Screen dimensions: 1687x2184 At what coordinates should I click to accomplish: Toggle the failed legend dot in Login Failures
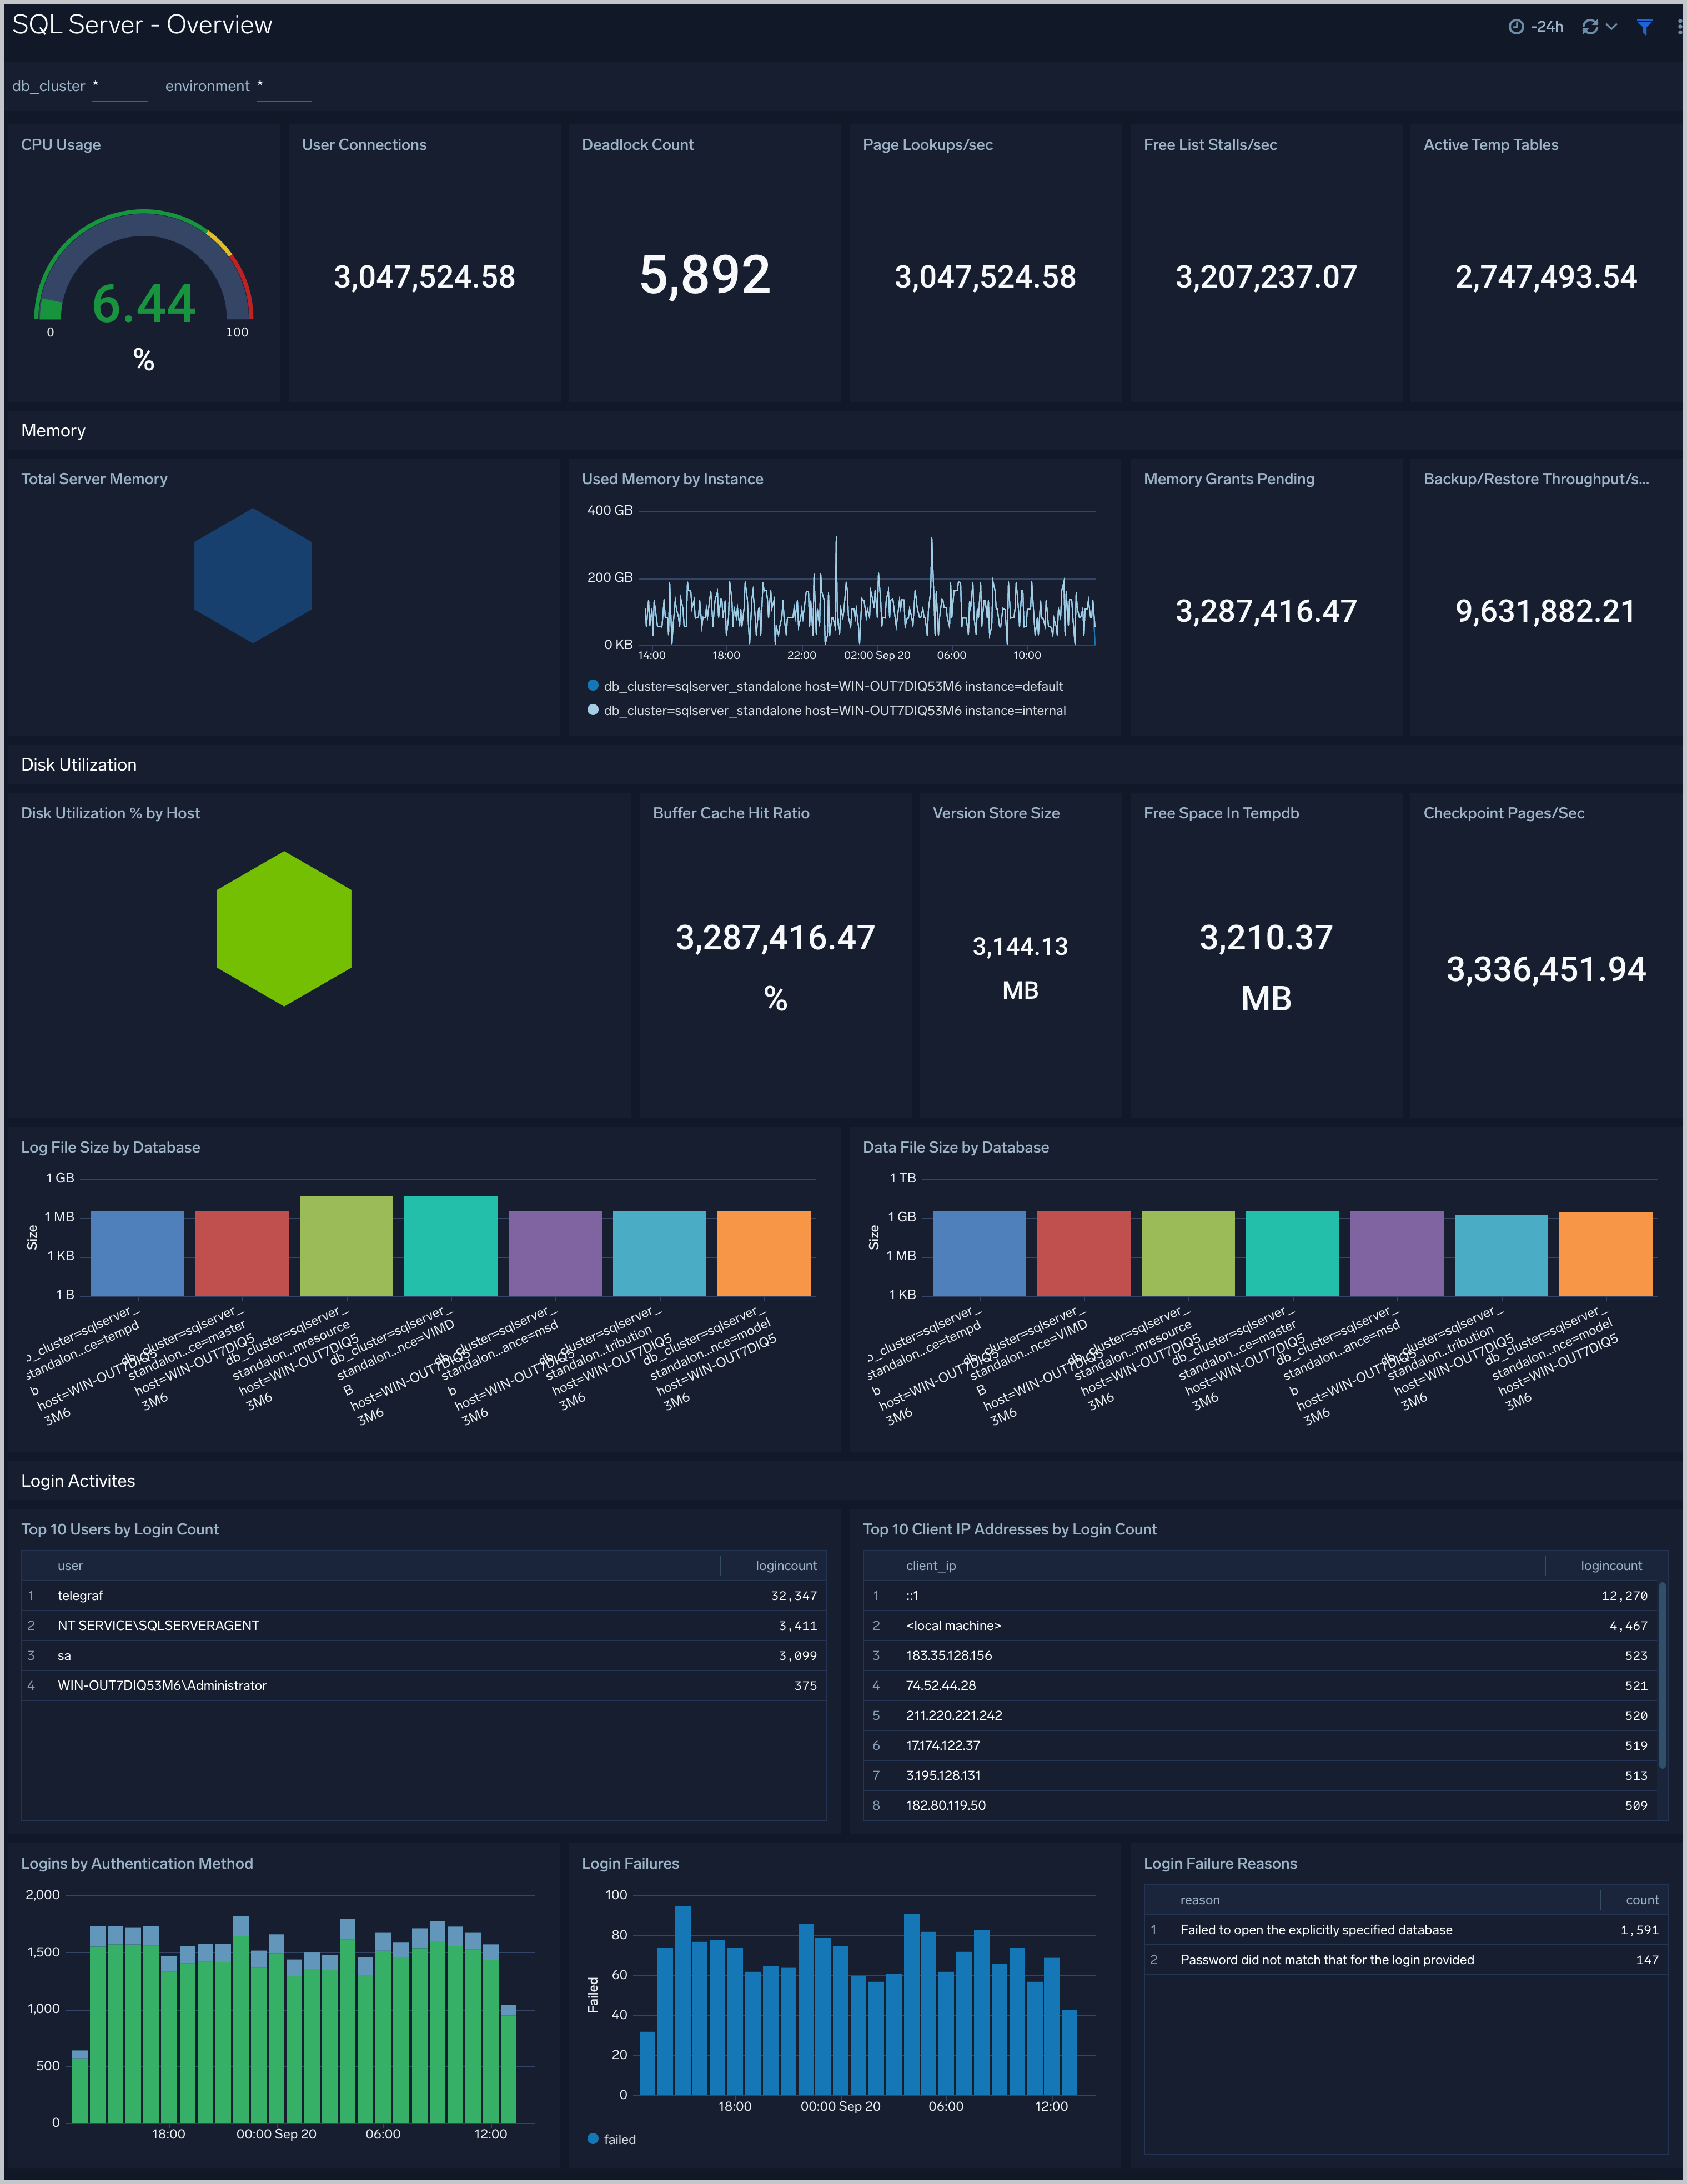(x=593, y=2138)
